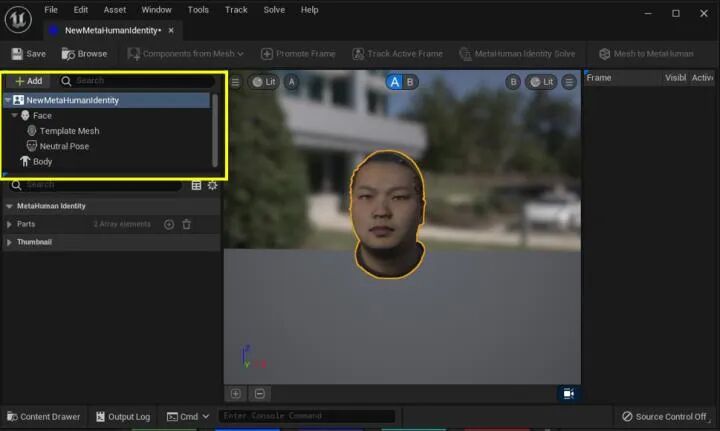
Task: Click Promote Frame button
Action: pyautogui.click(x=298, y=54)
